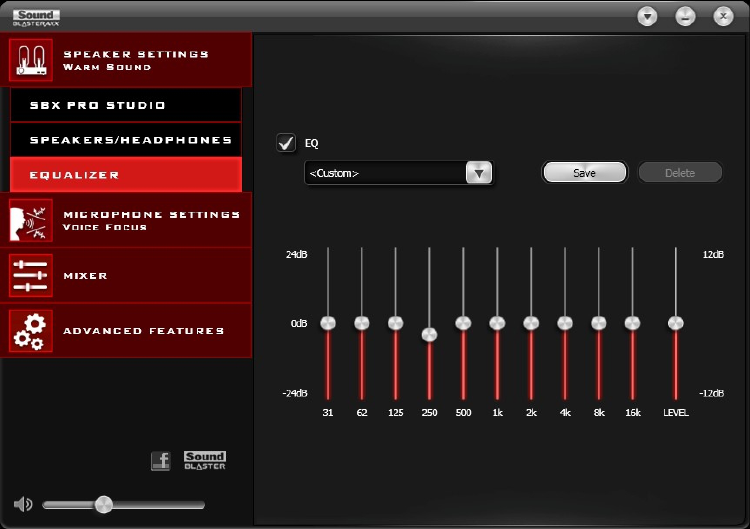Open title bar dropdown menu arrow button
This screenshot has height=529, width=750.
[647, 17]
